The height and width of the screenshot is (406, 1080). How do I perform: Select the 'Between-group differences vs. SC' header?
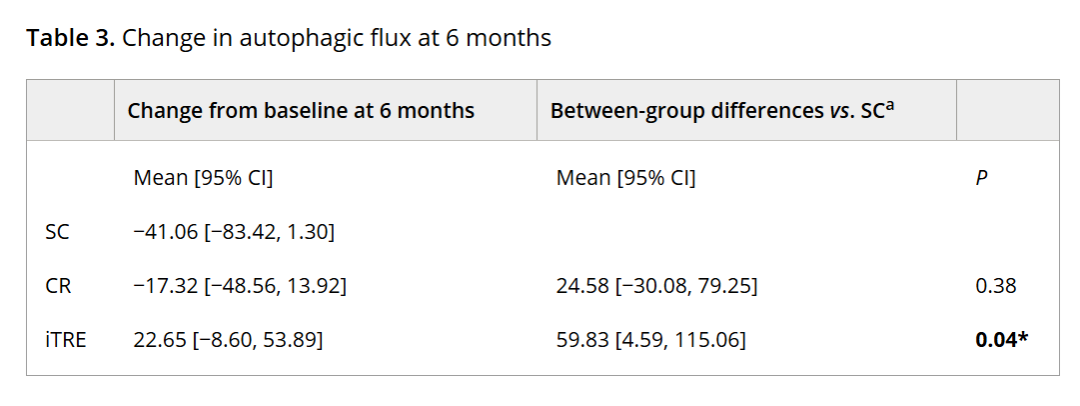tap(713, 110)
